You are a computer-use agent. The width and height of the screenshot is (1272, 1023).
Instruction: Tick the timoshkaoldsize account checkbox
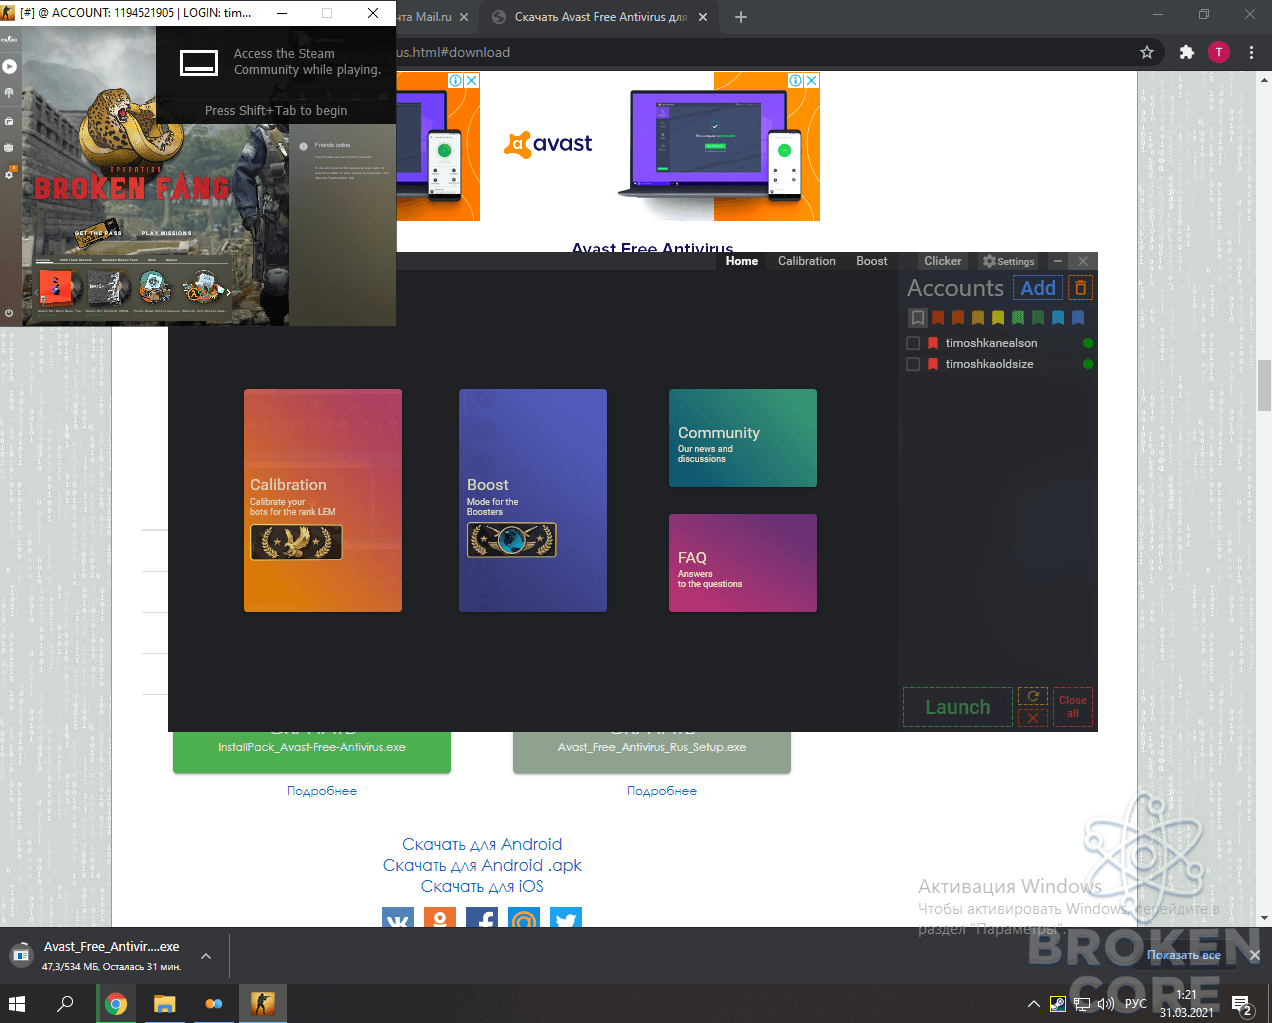[x=913, y=364]
